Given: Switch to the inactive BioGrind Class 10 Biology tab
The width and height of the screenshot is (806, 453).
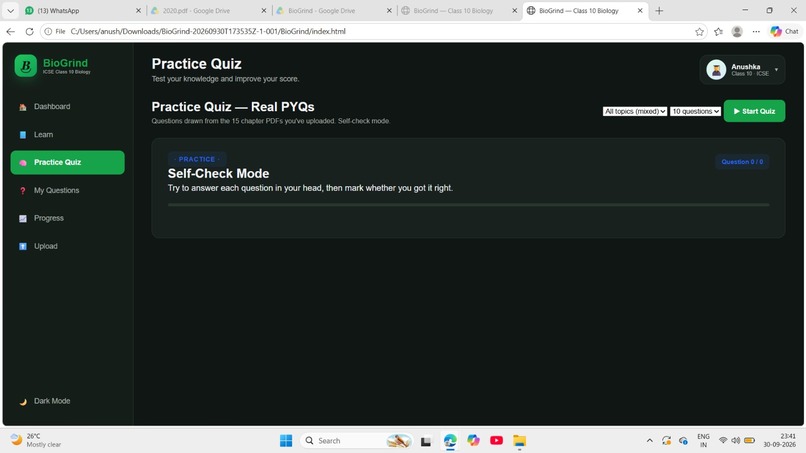Looking at the screenshot, I should click(x=459, y=10).
